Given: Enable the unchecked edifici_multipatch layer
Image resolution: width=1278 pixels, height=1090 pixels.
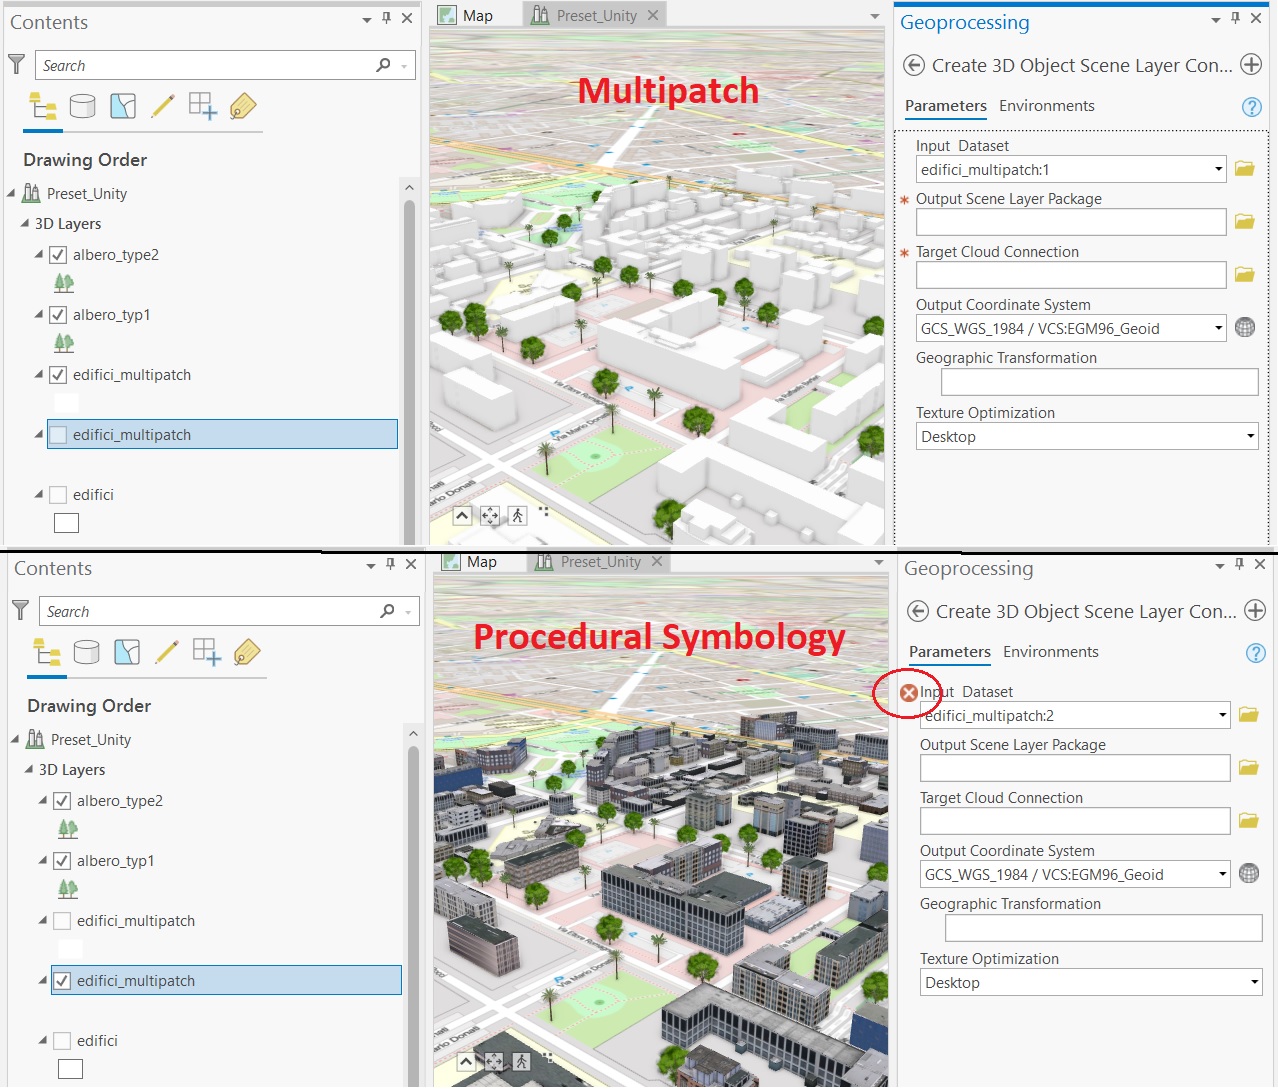Looking at the screenshot, I should point(60,434).
